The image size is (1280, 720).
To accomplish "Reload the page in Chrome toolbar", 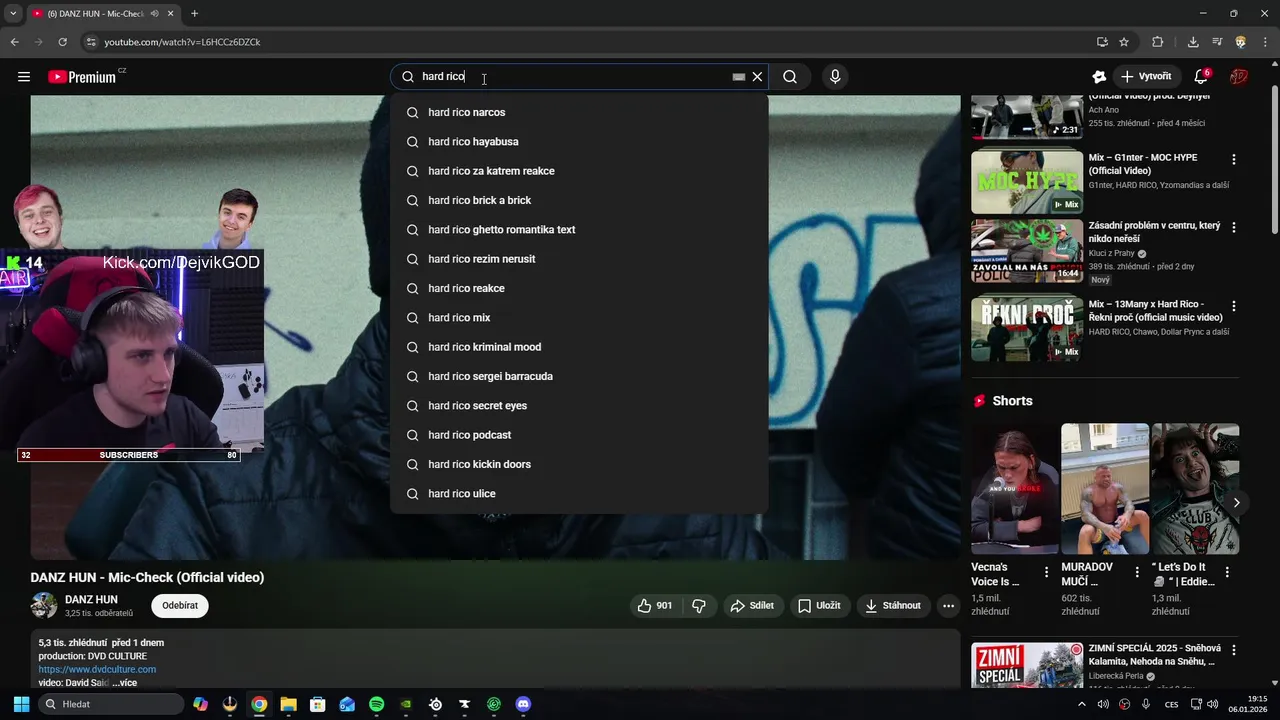I will tap(62, 42).
